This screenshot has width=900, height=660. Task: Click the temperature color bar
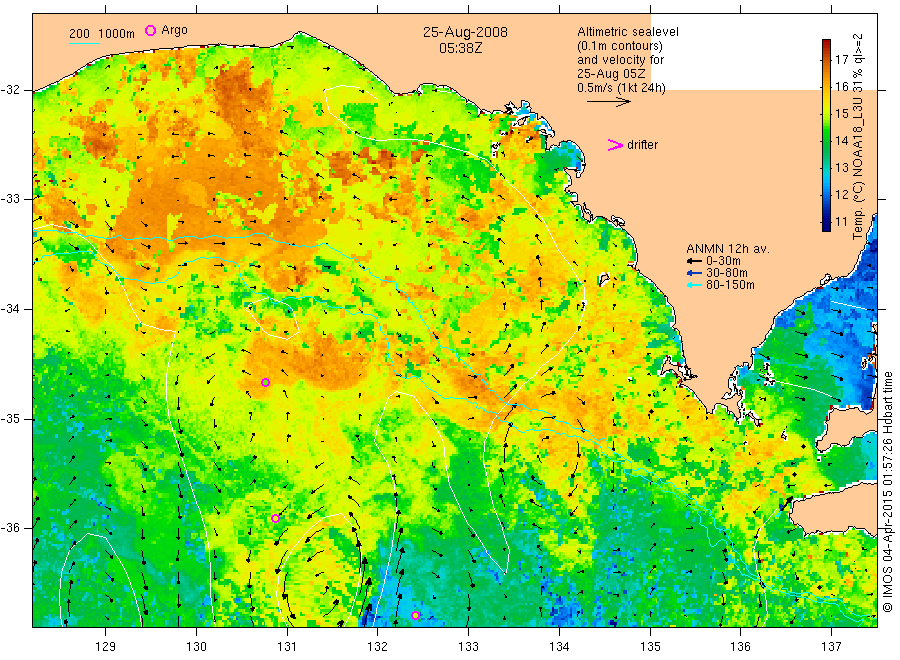click(826, 135)
